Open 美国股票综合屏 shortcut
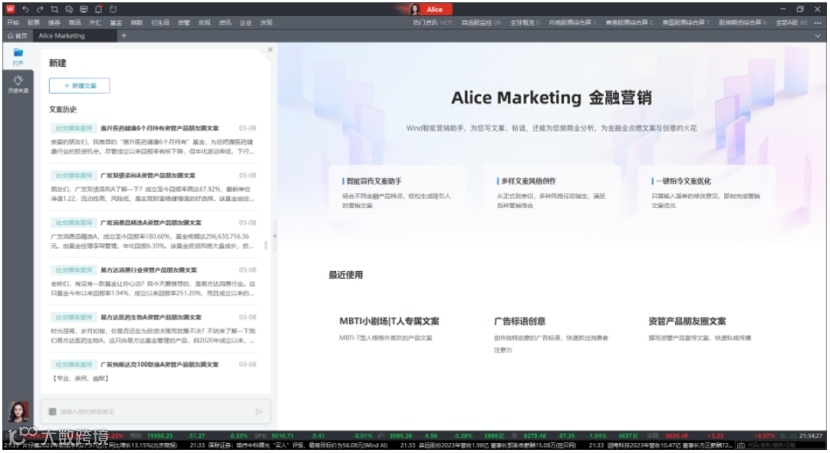This screenshot has width=830, height=453. 685,23
